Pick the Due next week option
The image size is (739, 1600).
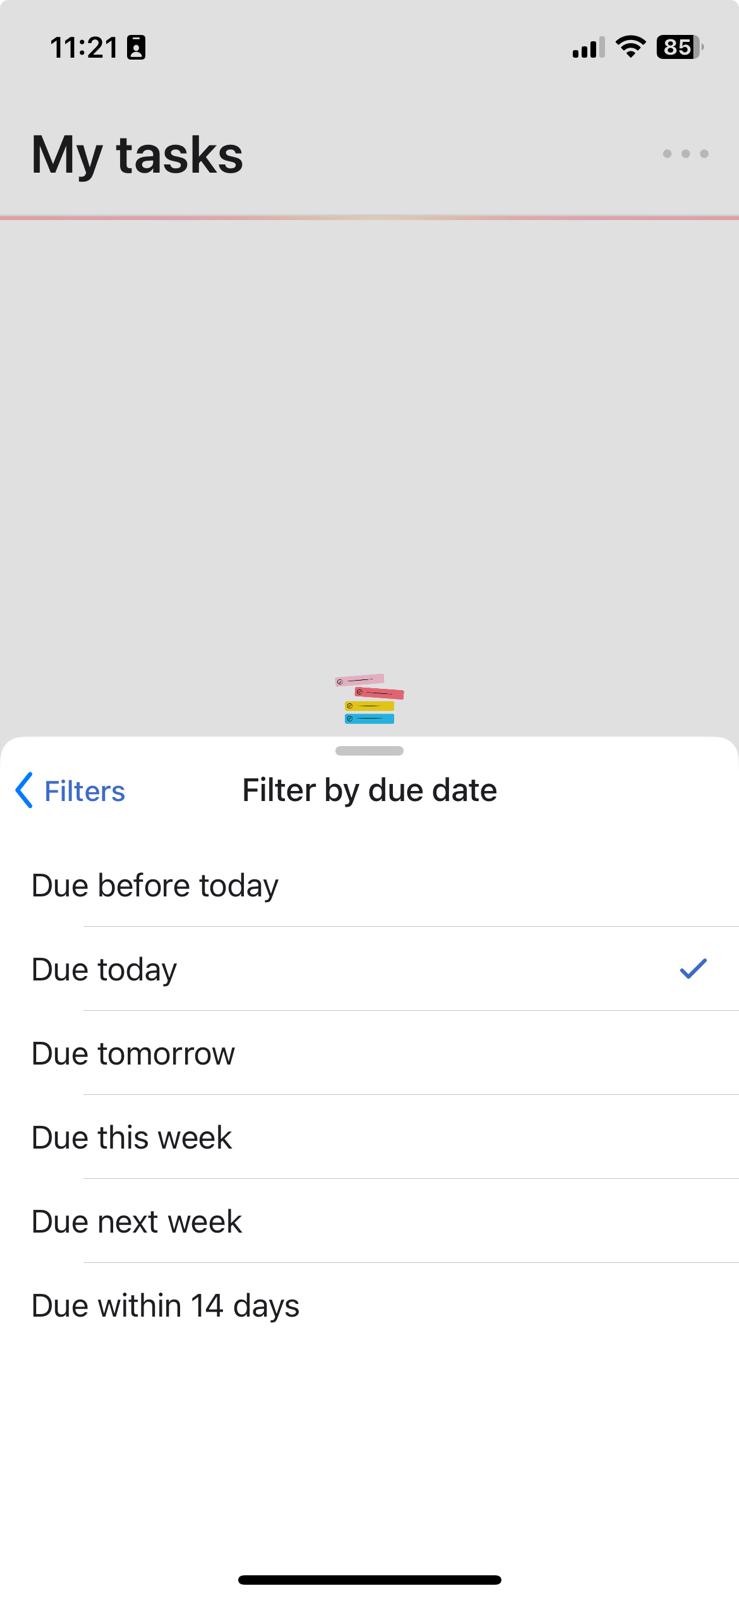[x=369, y=1221]
